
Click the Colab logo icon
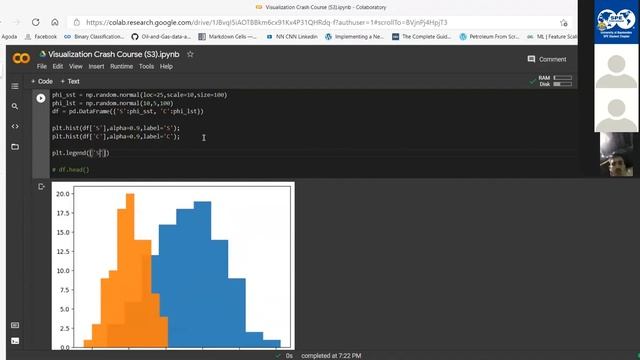(21, 58)
